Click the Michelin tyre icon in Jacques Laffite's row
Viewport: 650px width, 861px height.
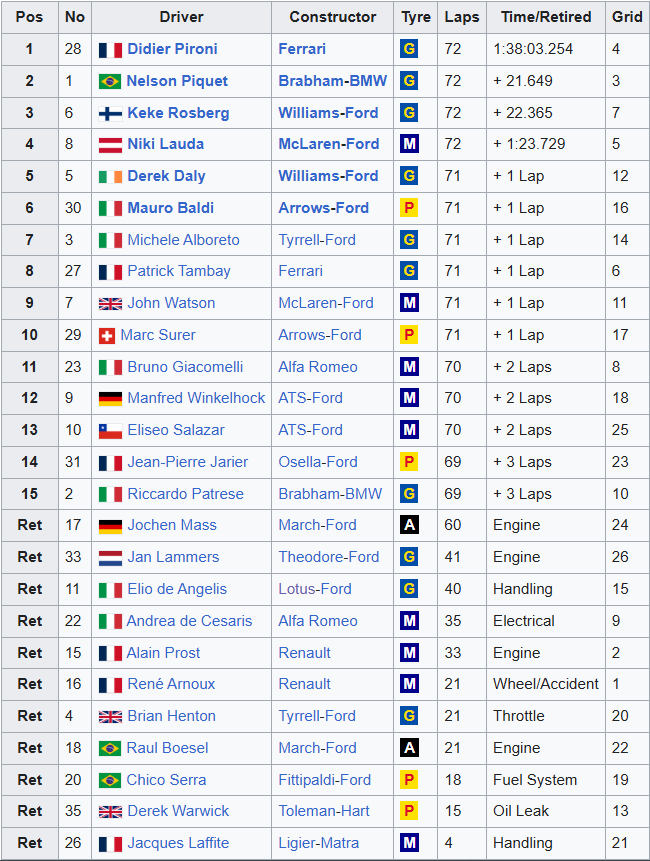[410, 842]
